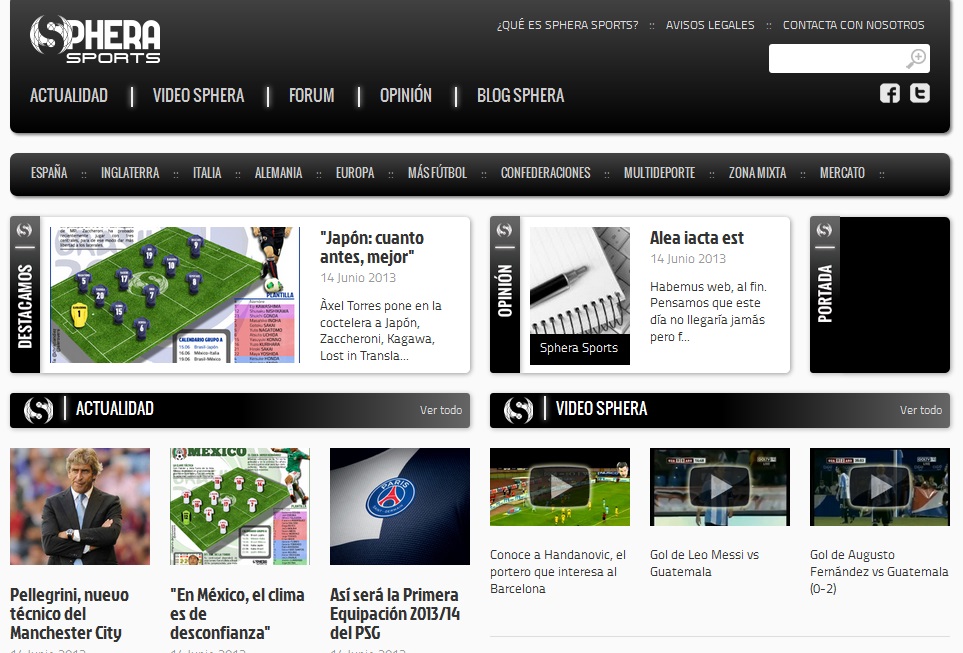Select the Confederaciones category
Image resolution: width=963 pixels, height=653 pixels.
[545, 173]
